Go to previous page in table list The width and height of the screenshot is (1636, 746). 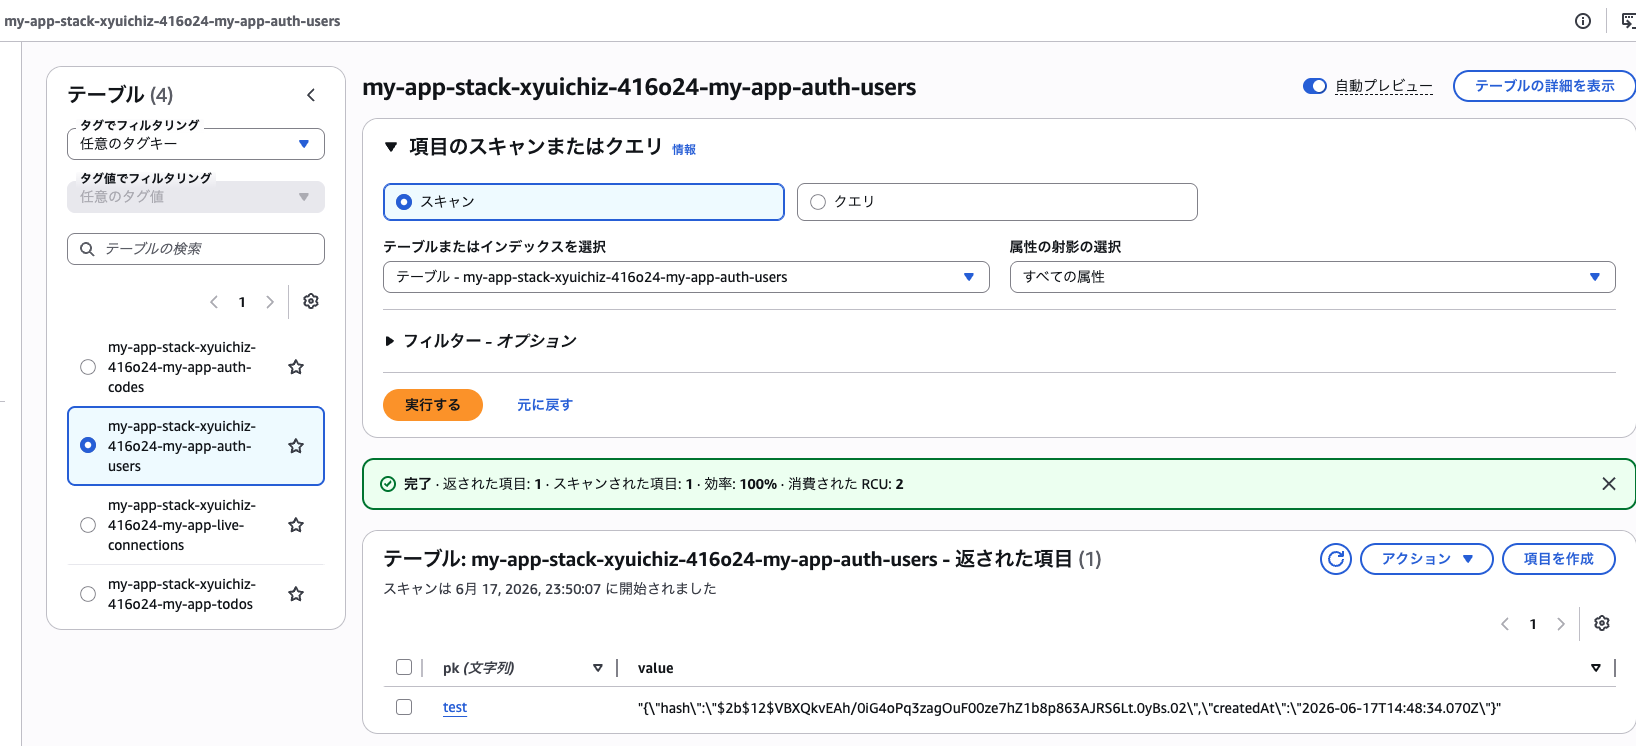[x=214, y=302]
